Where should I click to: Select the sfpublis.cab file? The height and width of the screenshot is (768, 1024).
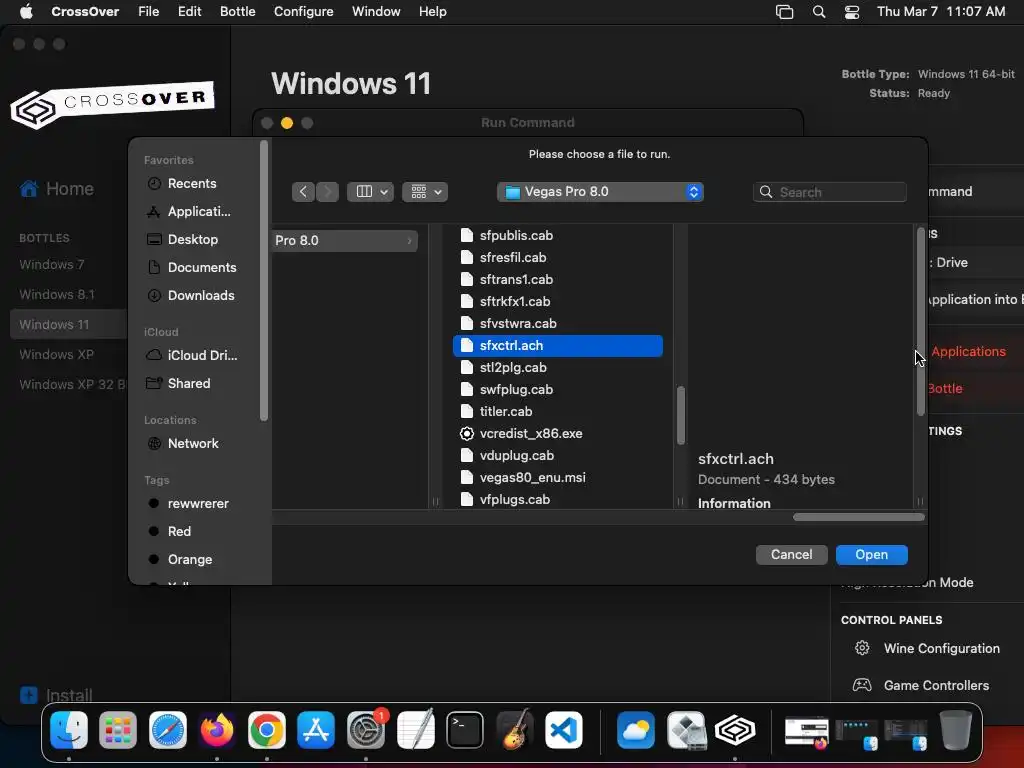pyautogui.click(x=558, y=236)
